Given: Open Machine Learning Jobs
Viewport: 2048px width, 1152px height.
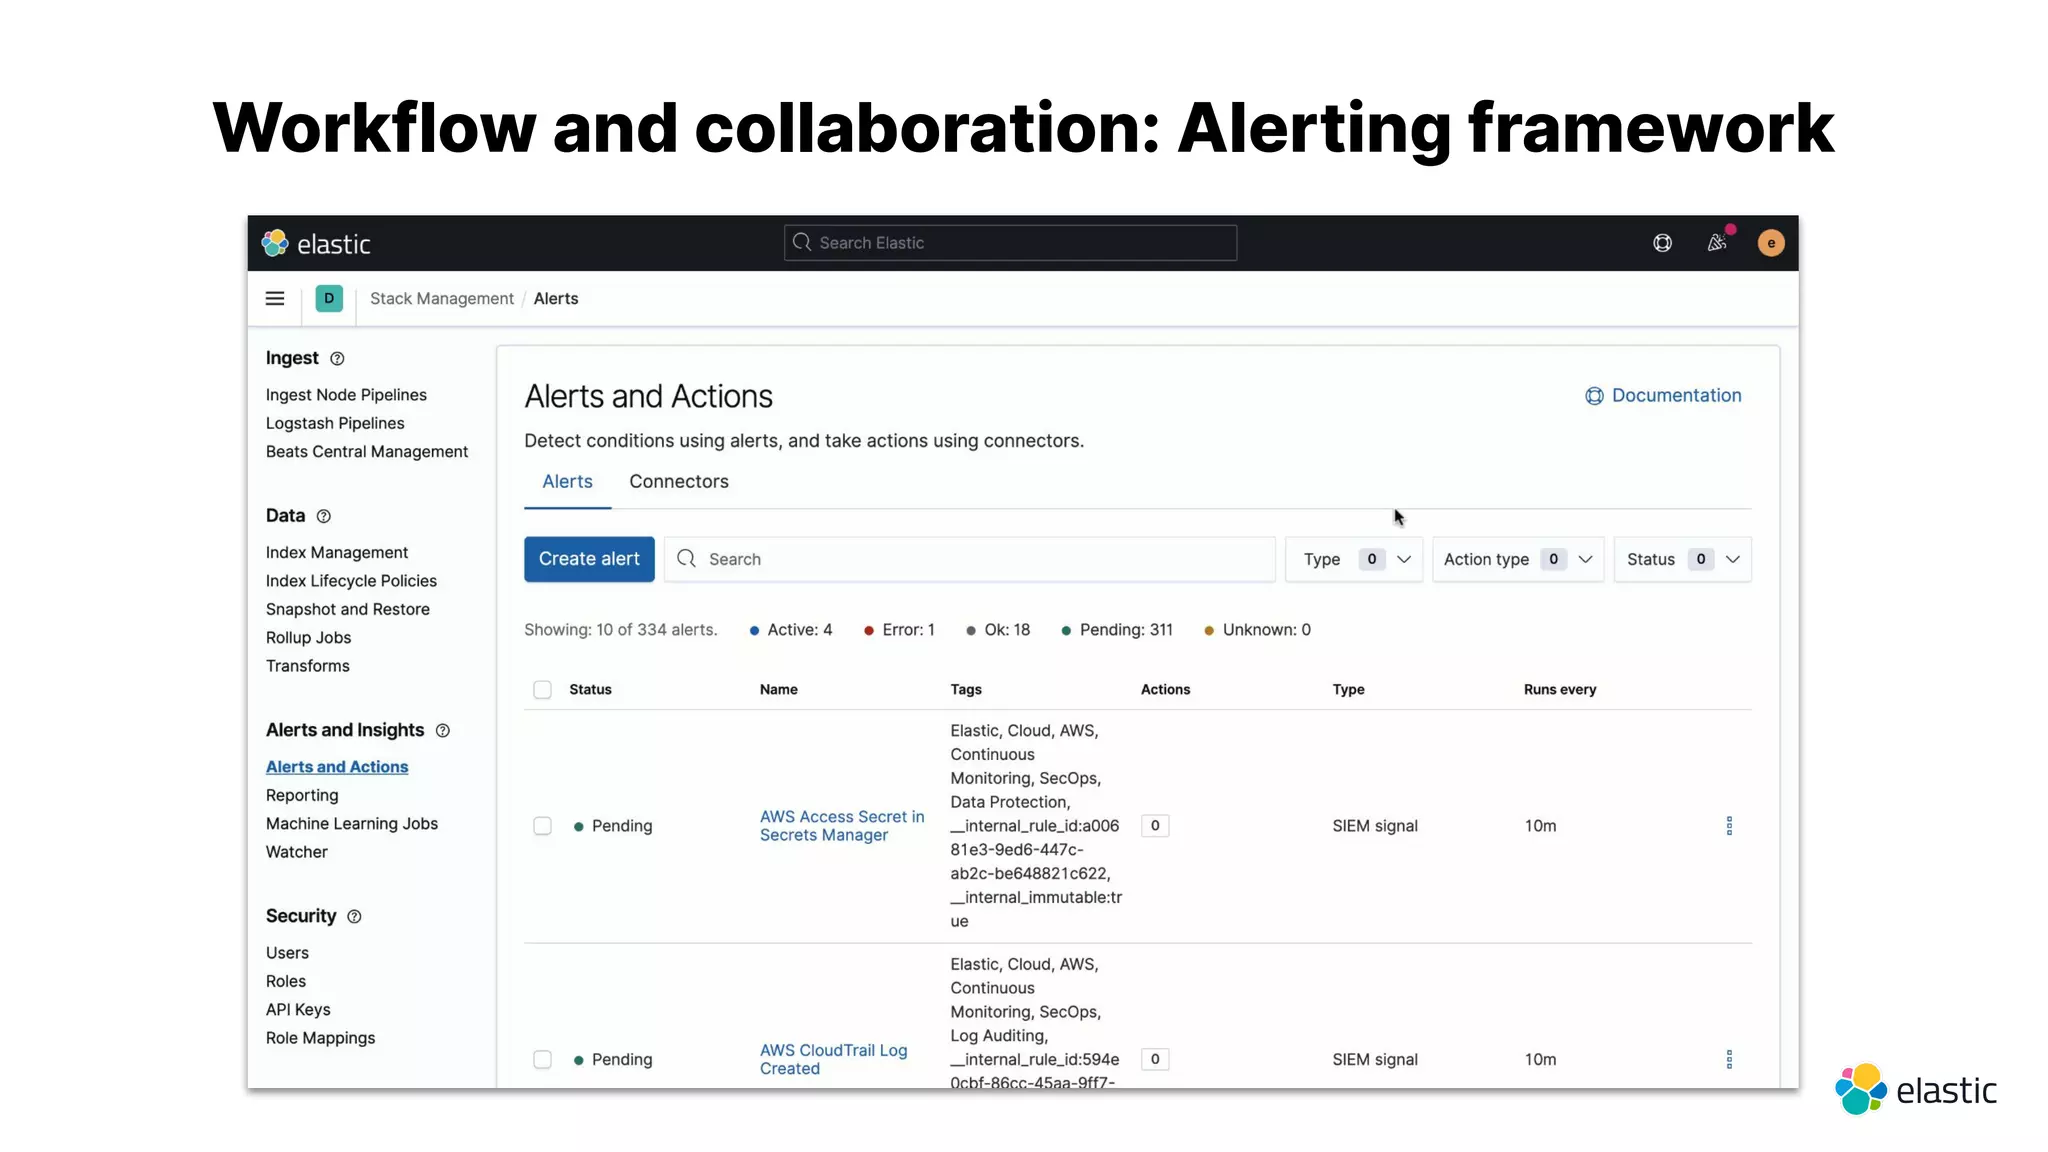Looking at the screenshot, I should [352, 824].
